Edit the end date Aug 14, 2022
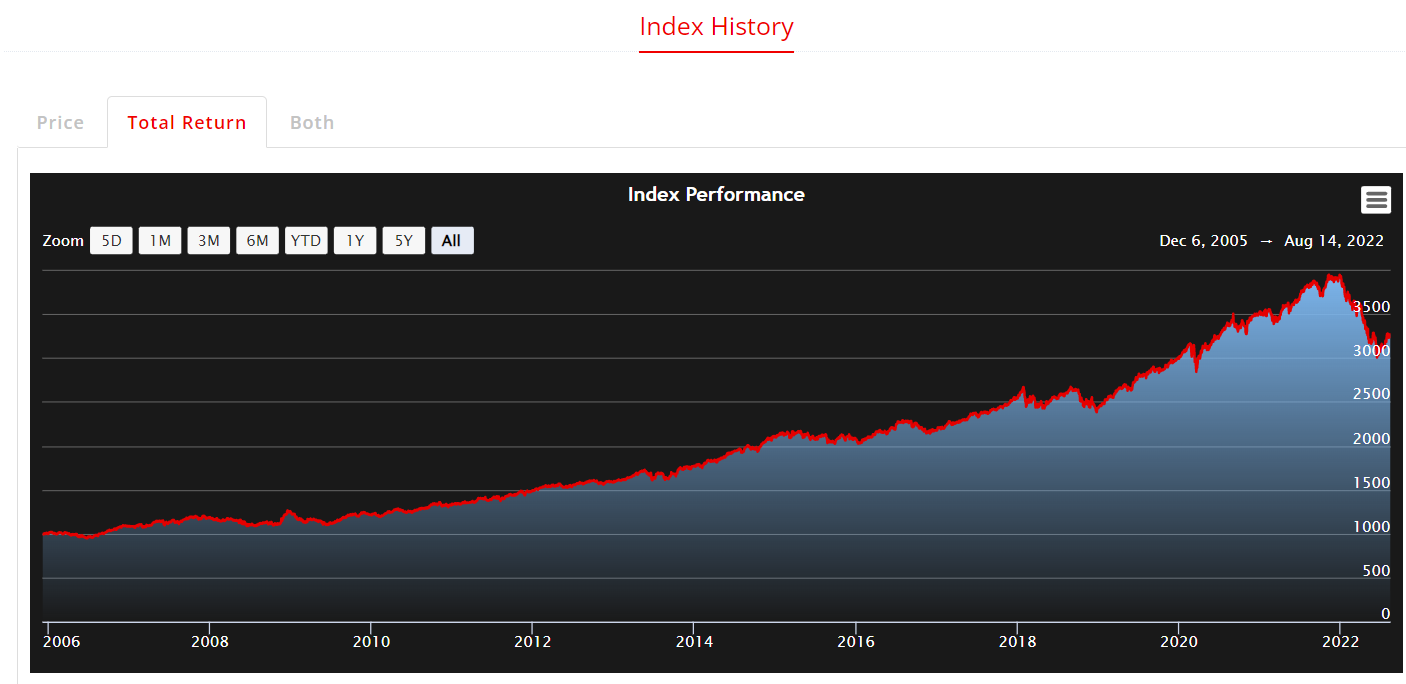1406x684 pixels. (x=1334, y=241)
